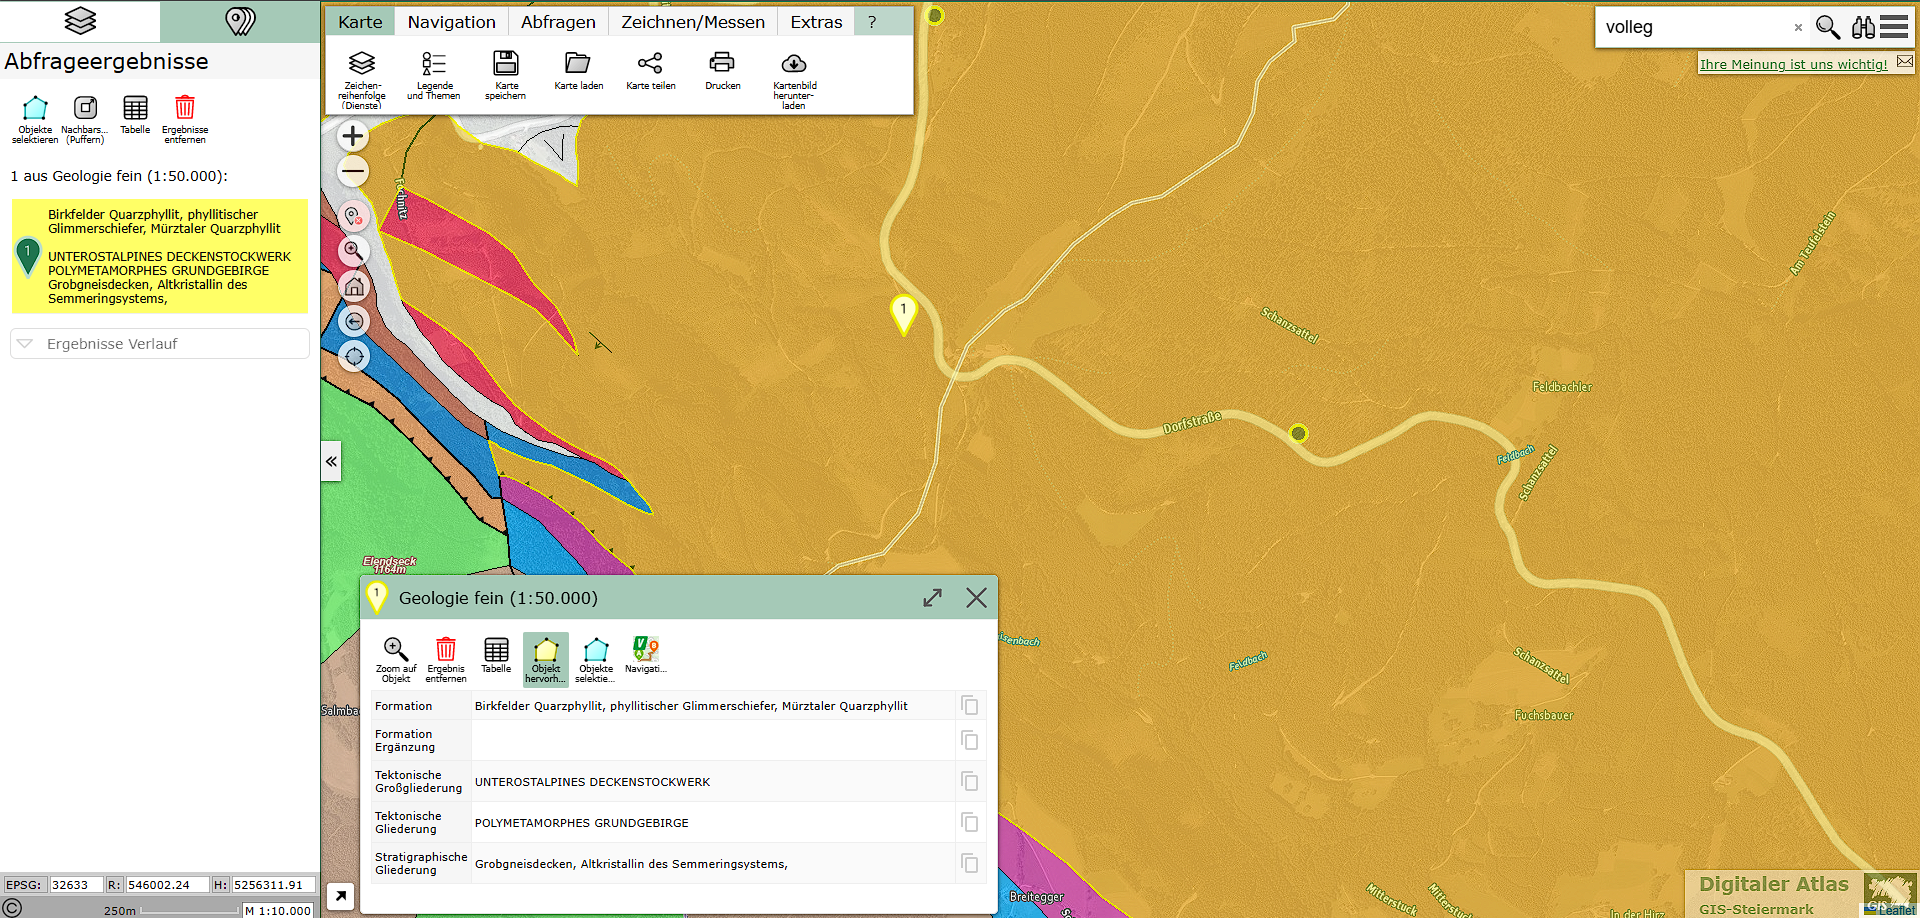The width and height of the screenshot is (1920, 918).
Task: Click Karte laden folder icon
Action: pyautogui.click(x=578, y=70)
